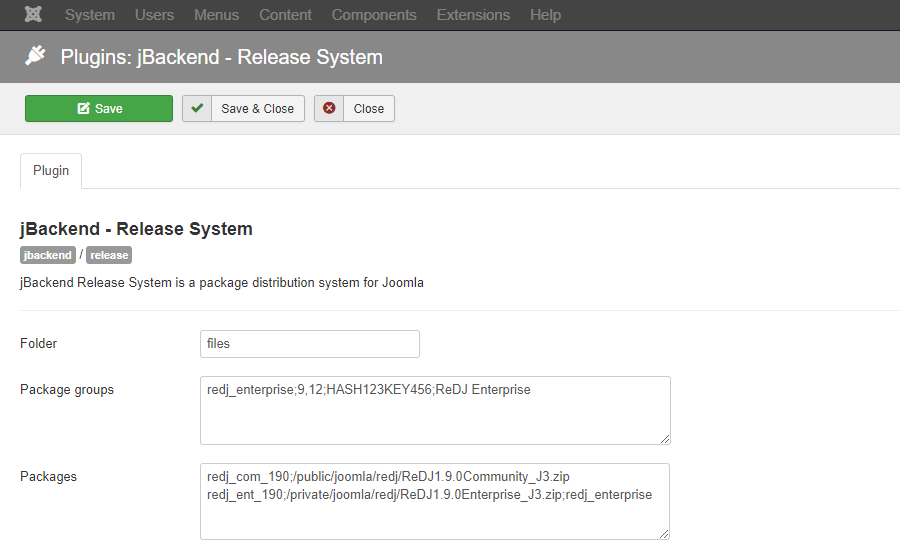
Task: Click the release badge label
Action: click(x=109, y=255)
